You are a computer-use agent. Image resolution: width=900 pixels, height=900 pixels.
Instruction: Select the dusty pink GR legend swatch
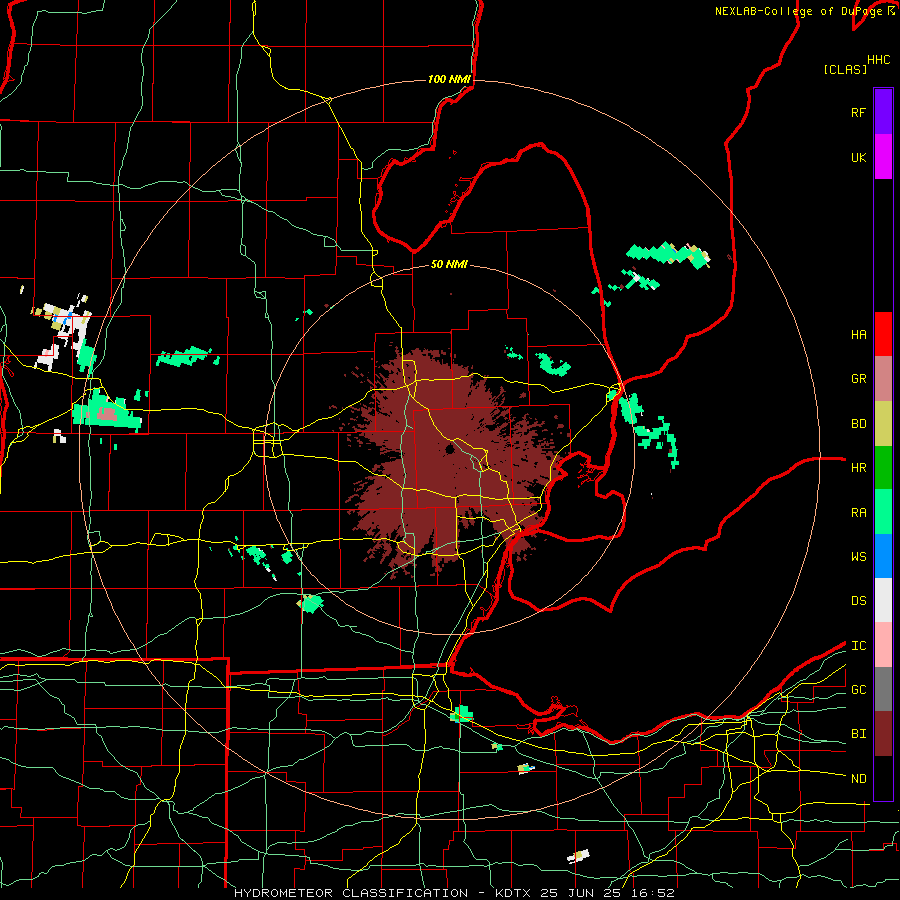[x=883, y=379]
